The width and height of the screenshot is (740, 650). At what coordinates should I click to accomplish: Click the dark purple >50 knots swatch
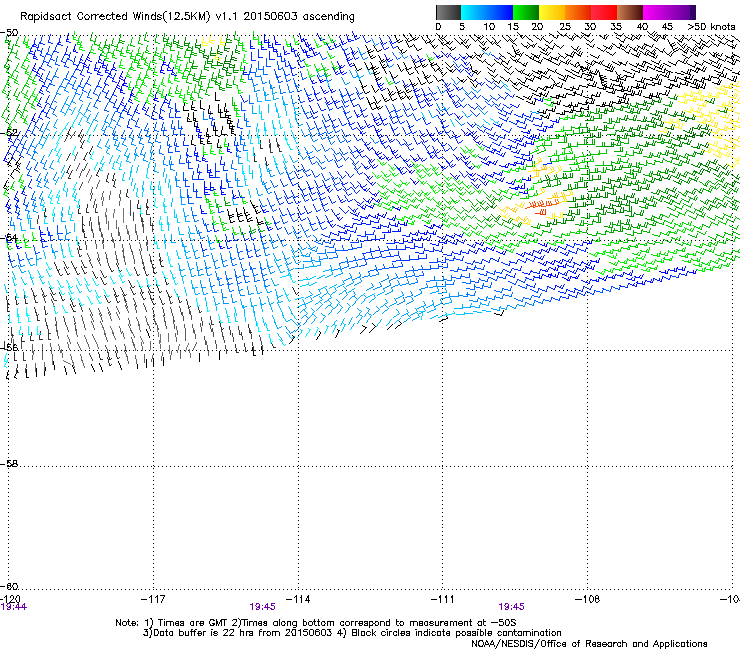tap(692, 12)
